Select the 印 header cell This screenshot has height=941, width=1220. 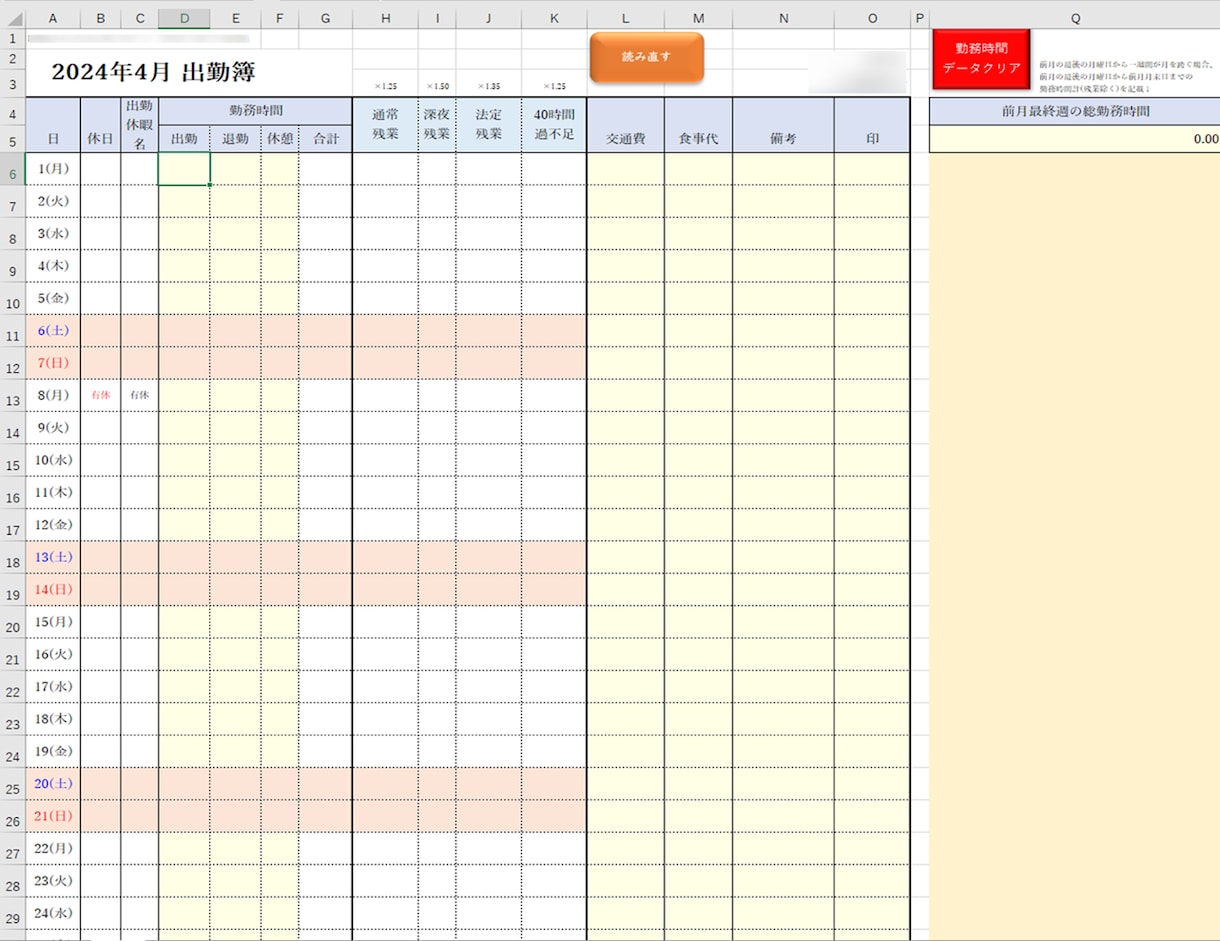[872, 125]
